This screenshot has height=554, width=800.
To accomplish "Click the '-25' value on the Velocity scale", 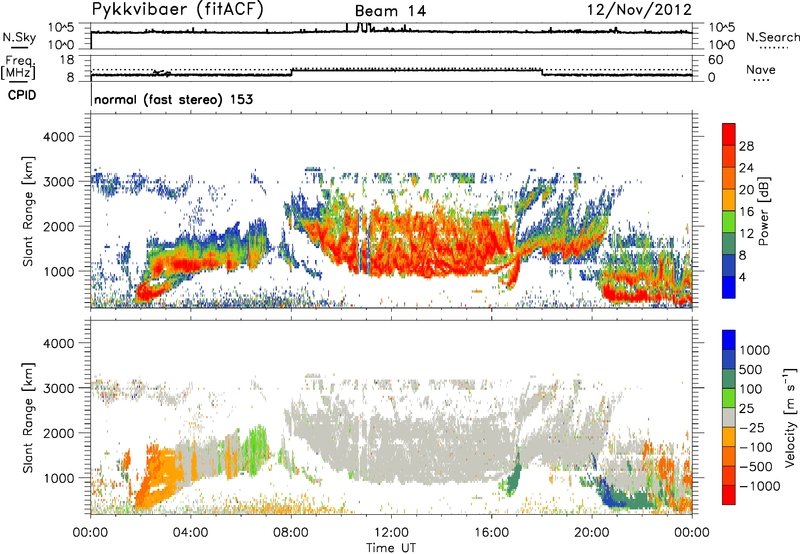I will pyautogui.click(x=752, y=427).
